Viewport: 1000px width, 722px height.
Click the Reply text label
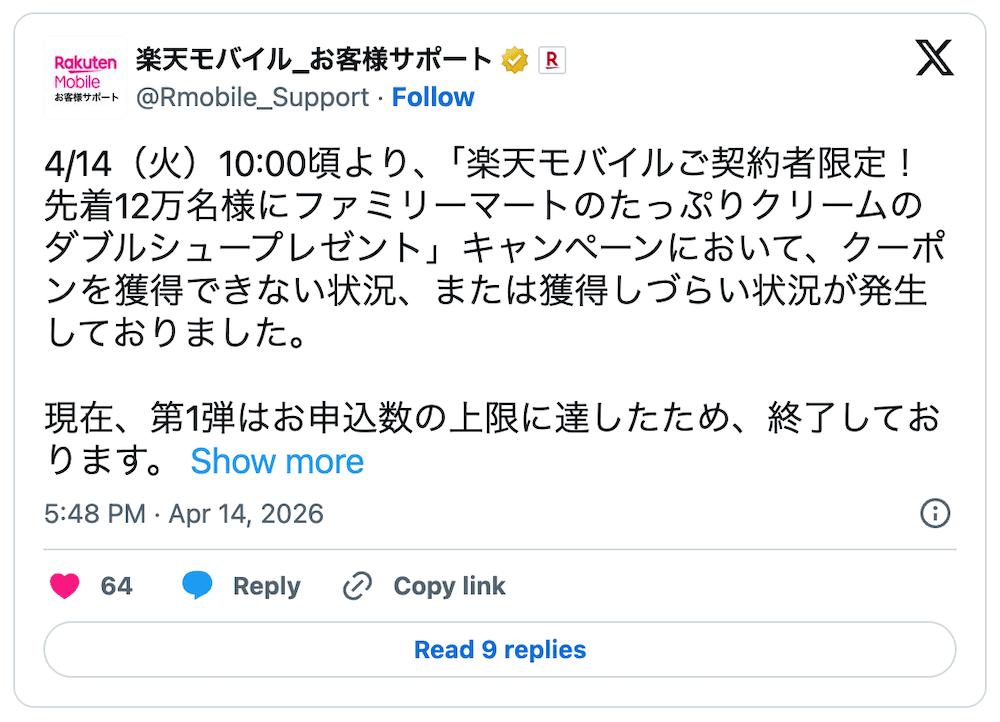tap(266, 586)
